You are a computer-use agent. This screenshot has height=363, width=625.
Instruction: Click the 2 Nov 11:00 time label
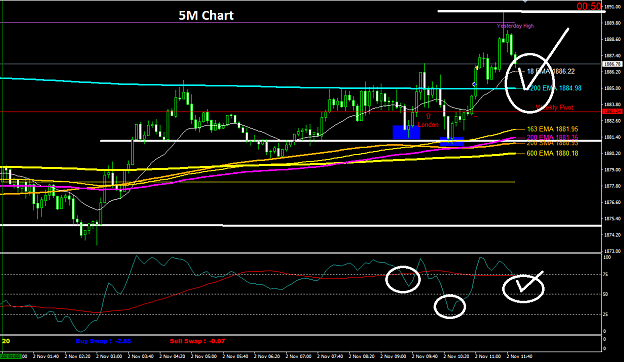[x=488, y=356]
